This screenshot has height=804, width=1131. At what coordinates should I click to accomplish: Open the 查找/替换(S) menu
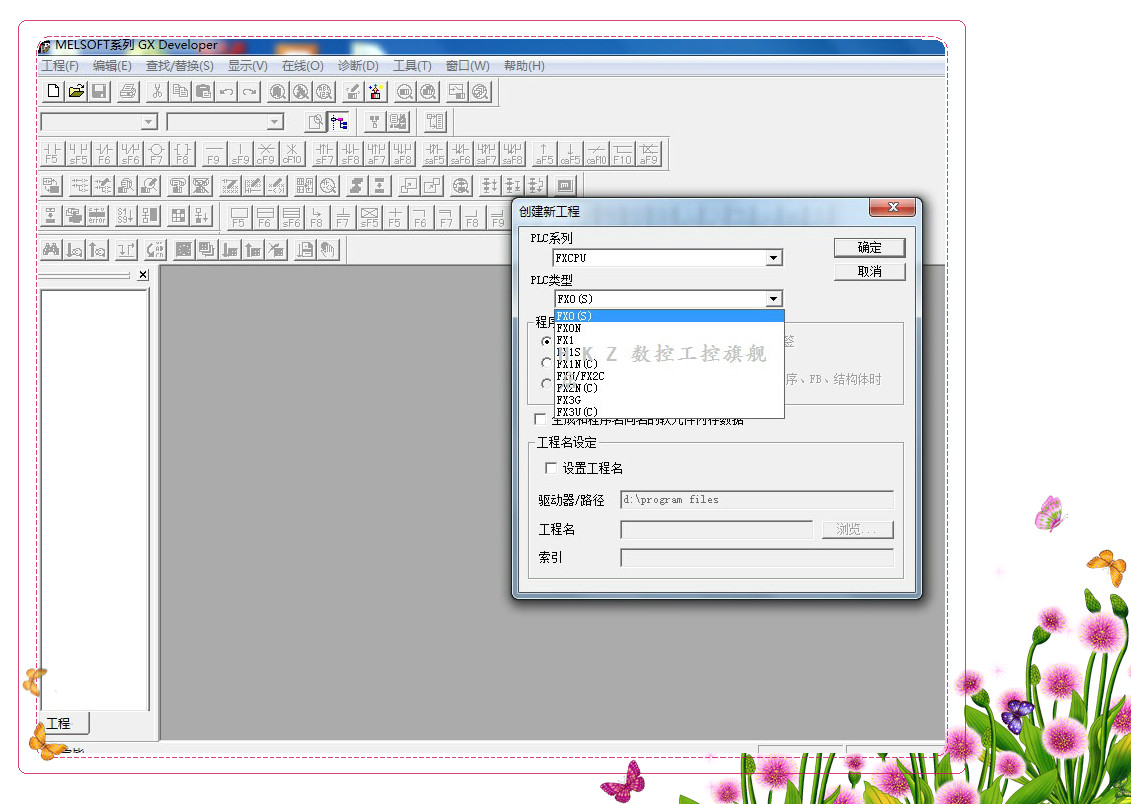pos(180,66)
